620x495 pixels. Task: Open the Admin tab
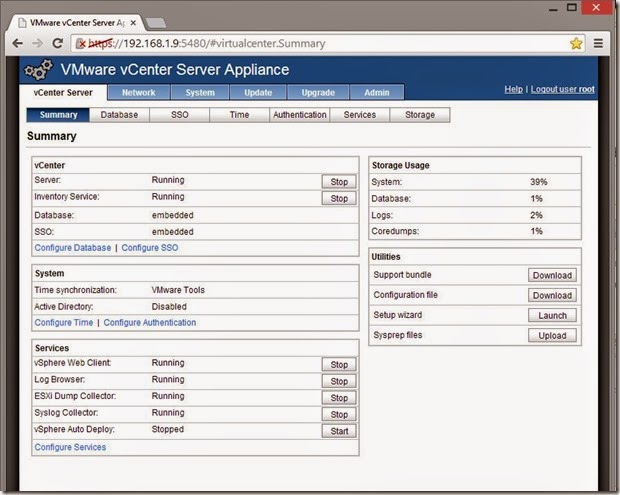click(377, 93)
